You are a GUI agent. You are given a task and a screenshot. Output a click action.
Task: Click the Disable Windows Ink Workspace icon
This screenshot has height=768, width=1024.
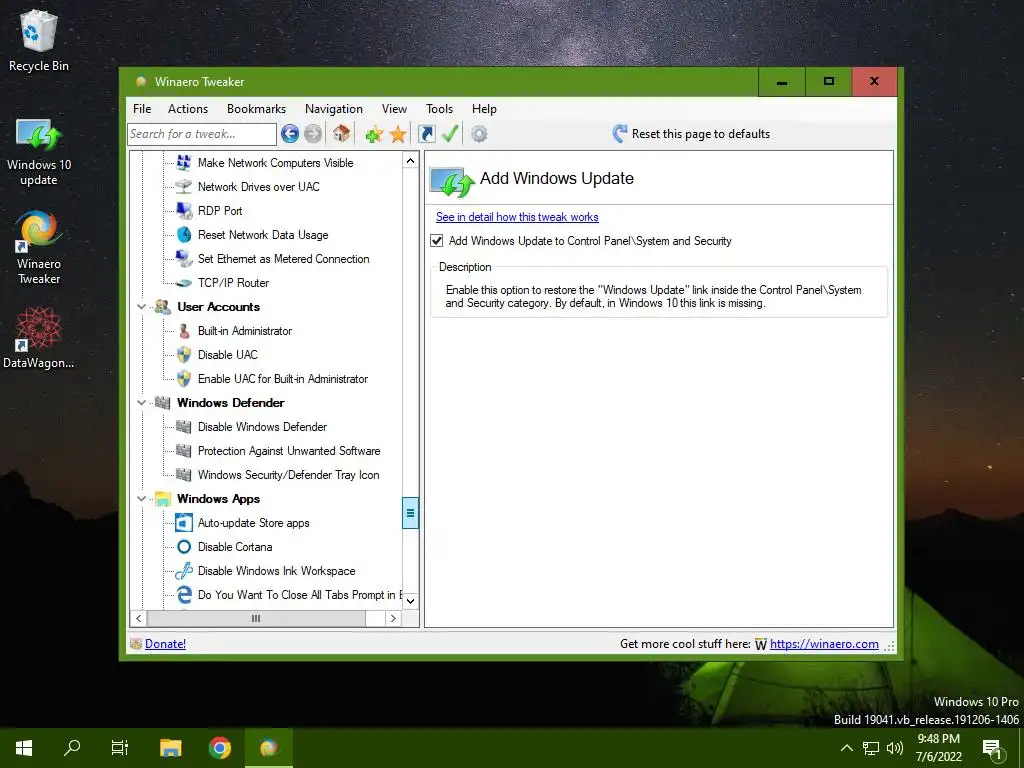pos(184,571)
